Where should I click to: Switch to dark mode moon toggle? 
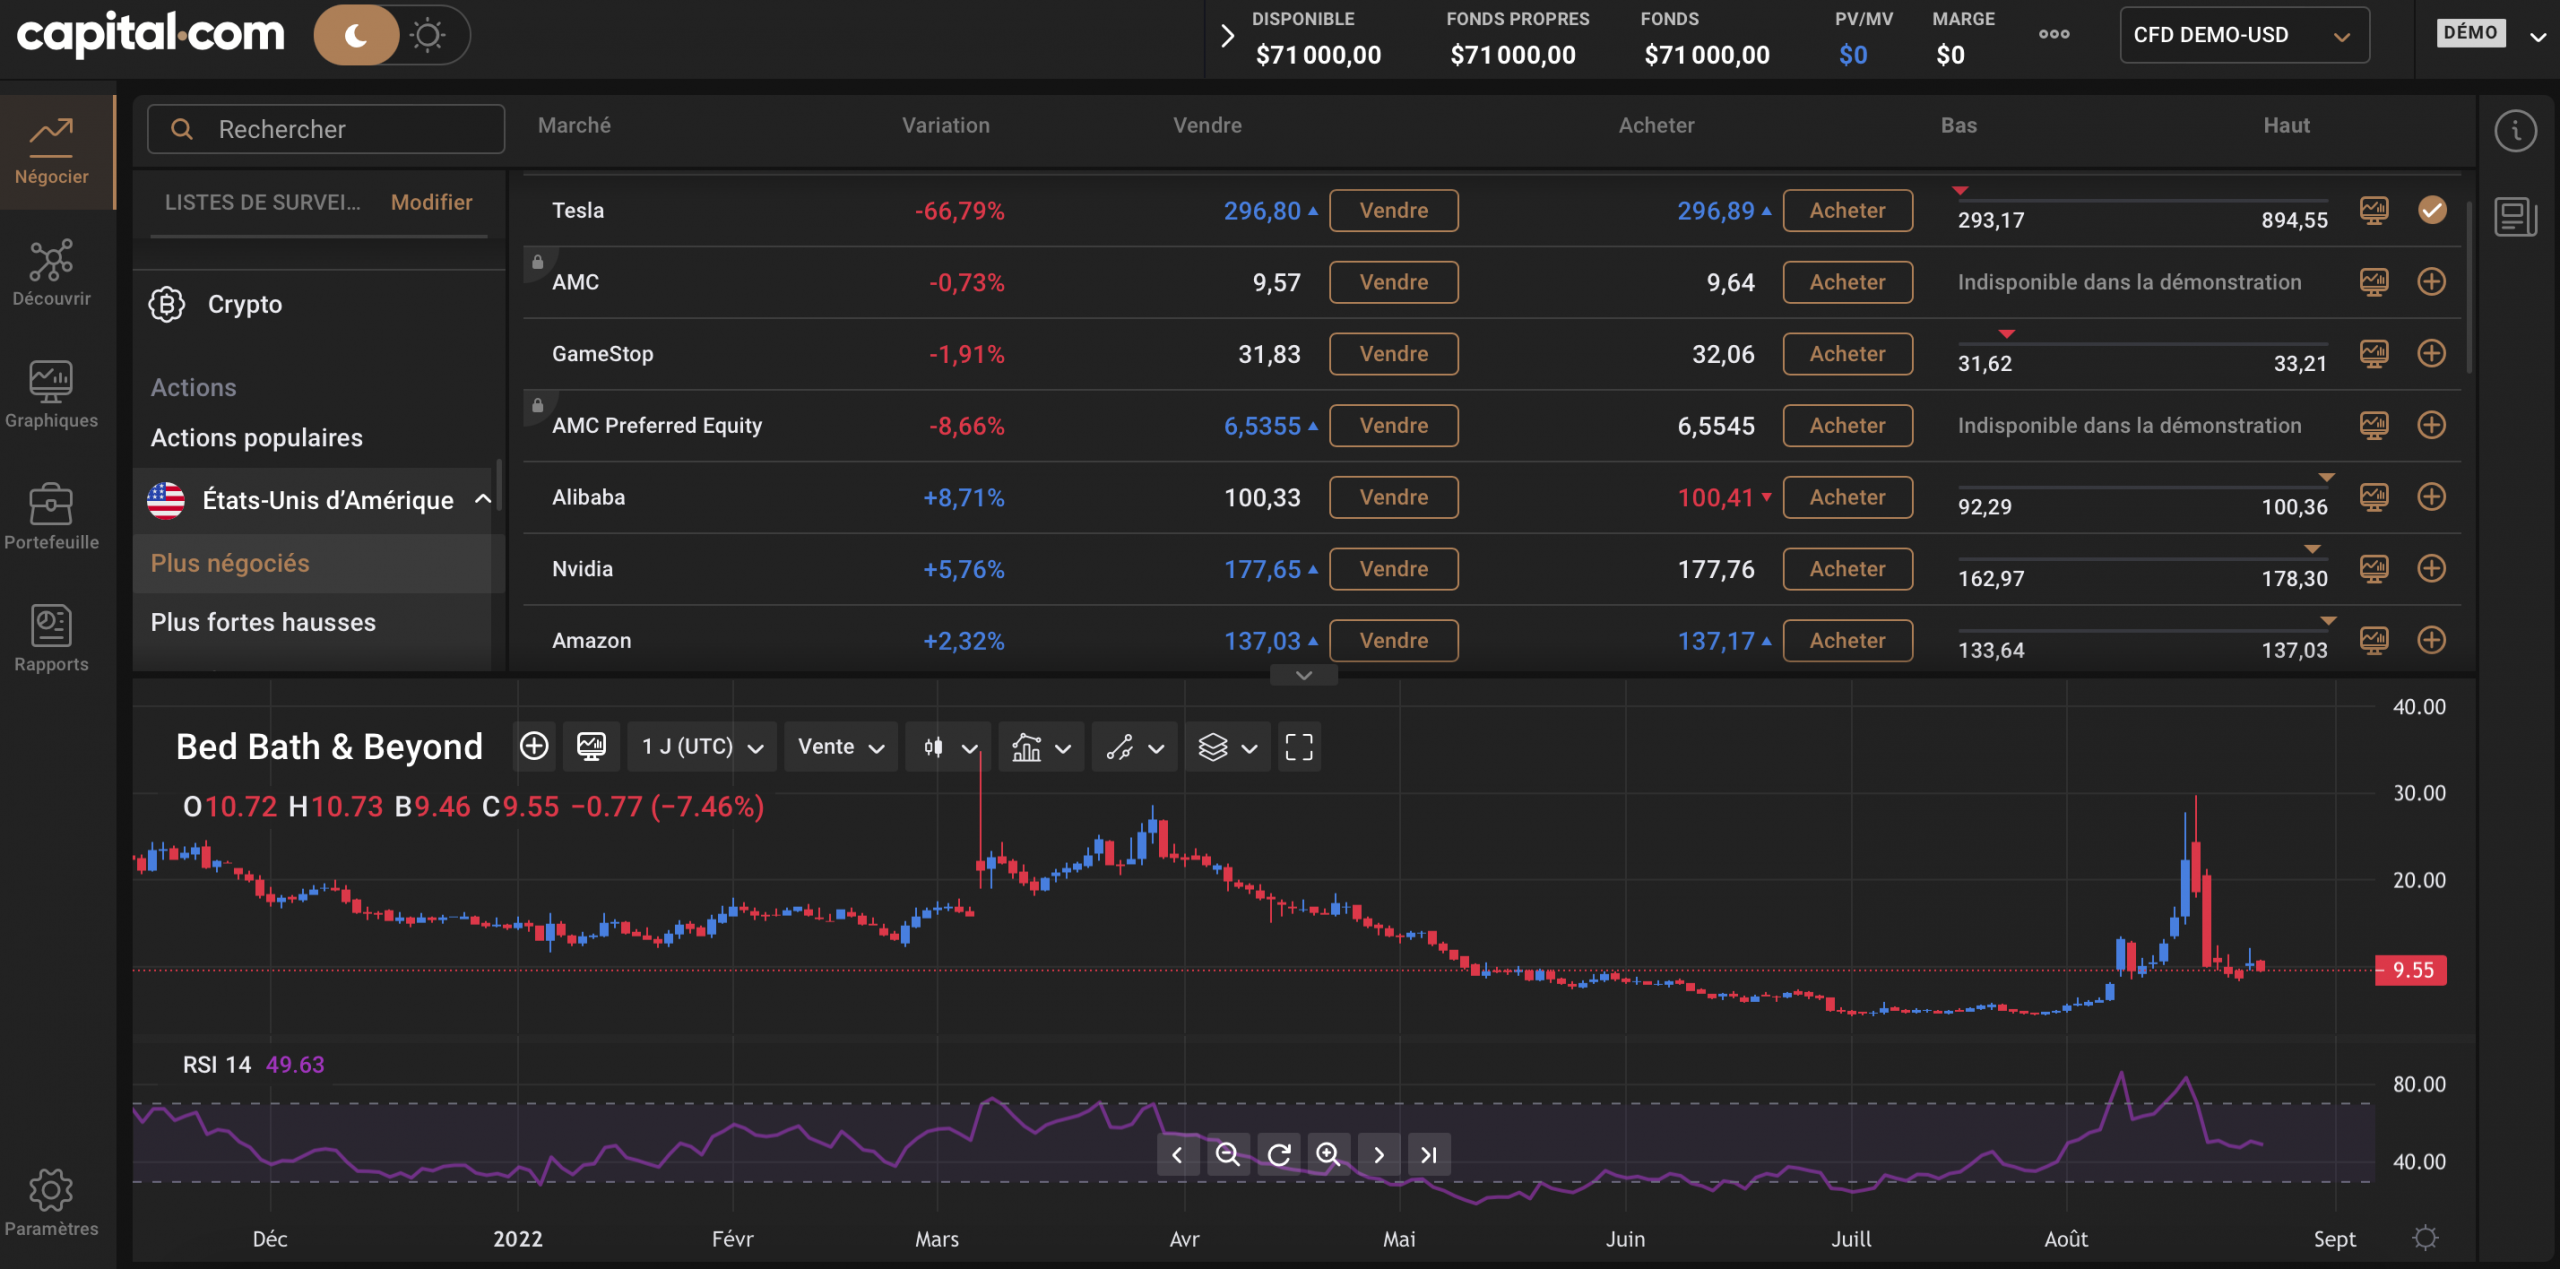pos(357,36)
